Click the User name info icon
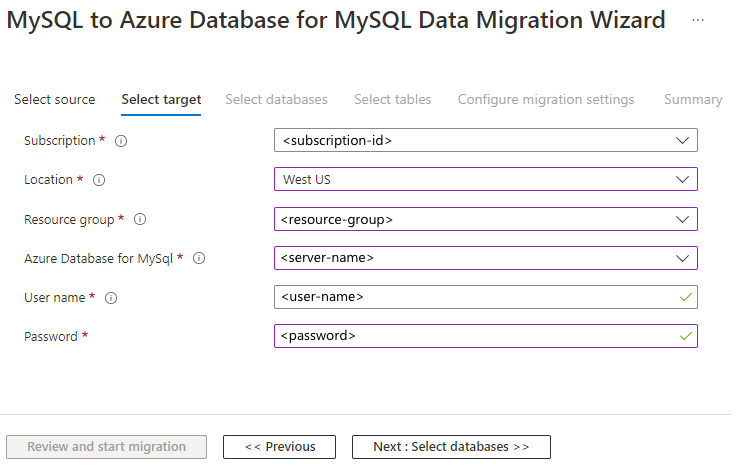The width and height of the screenshot is (756, 470). coord(111,298)
